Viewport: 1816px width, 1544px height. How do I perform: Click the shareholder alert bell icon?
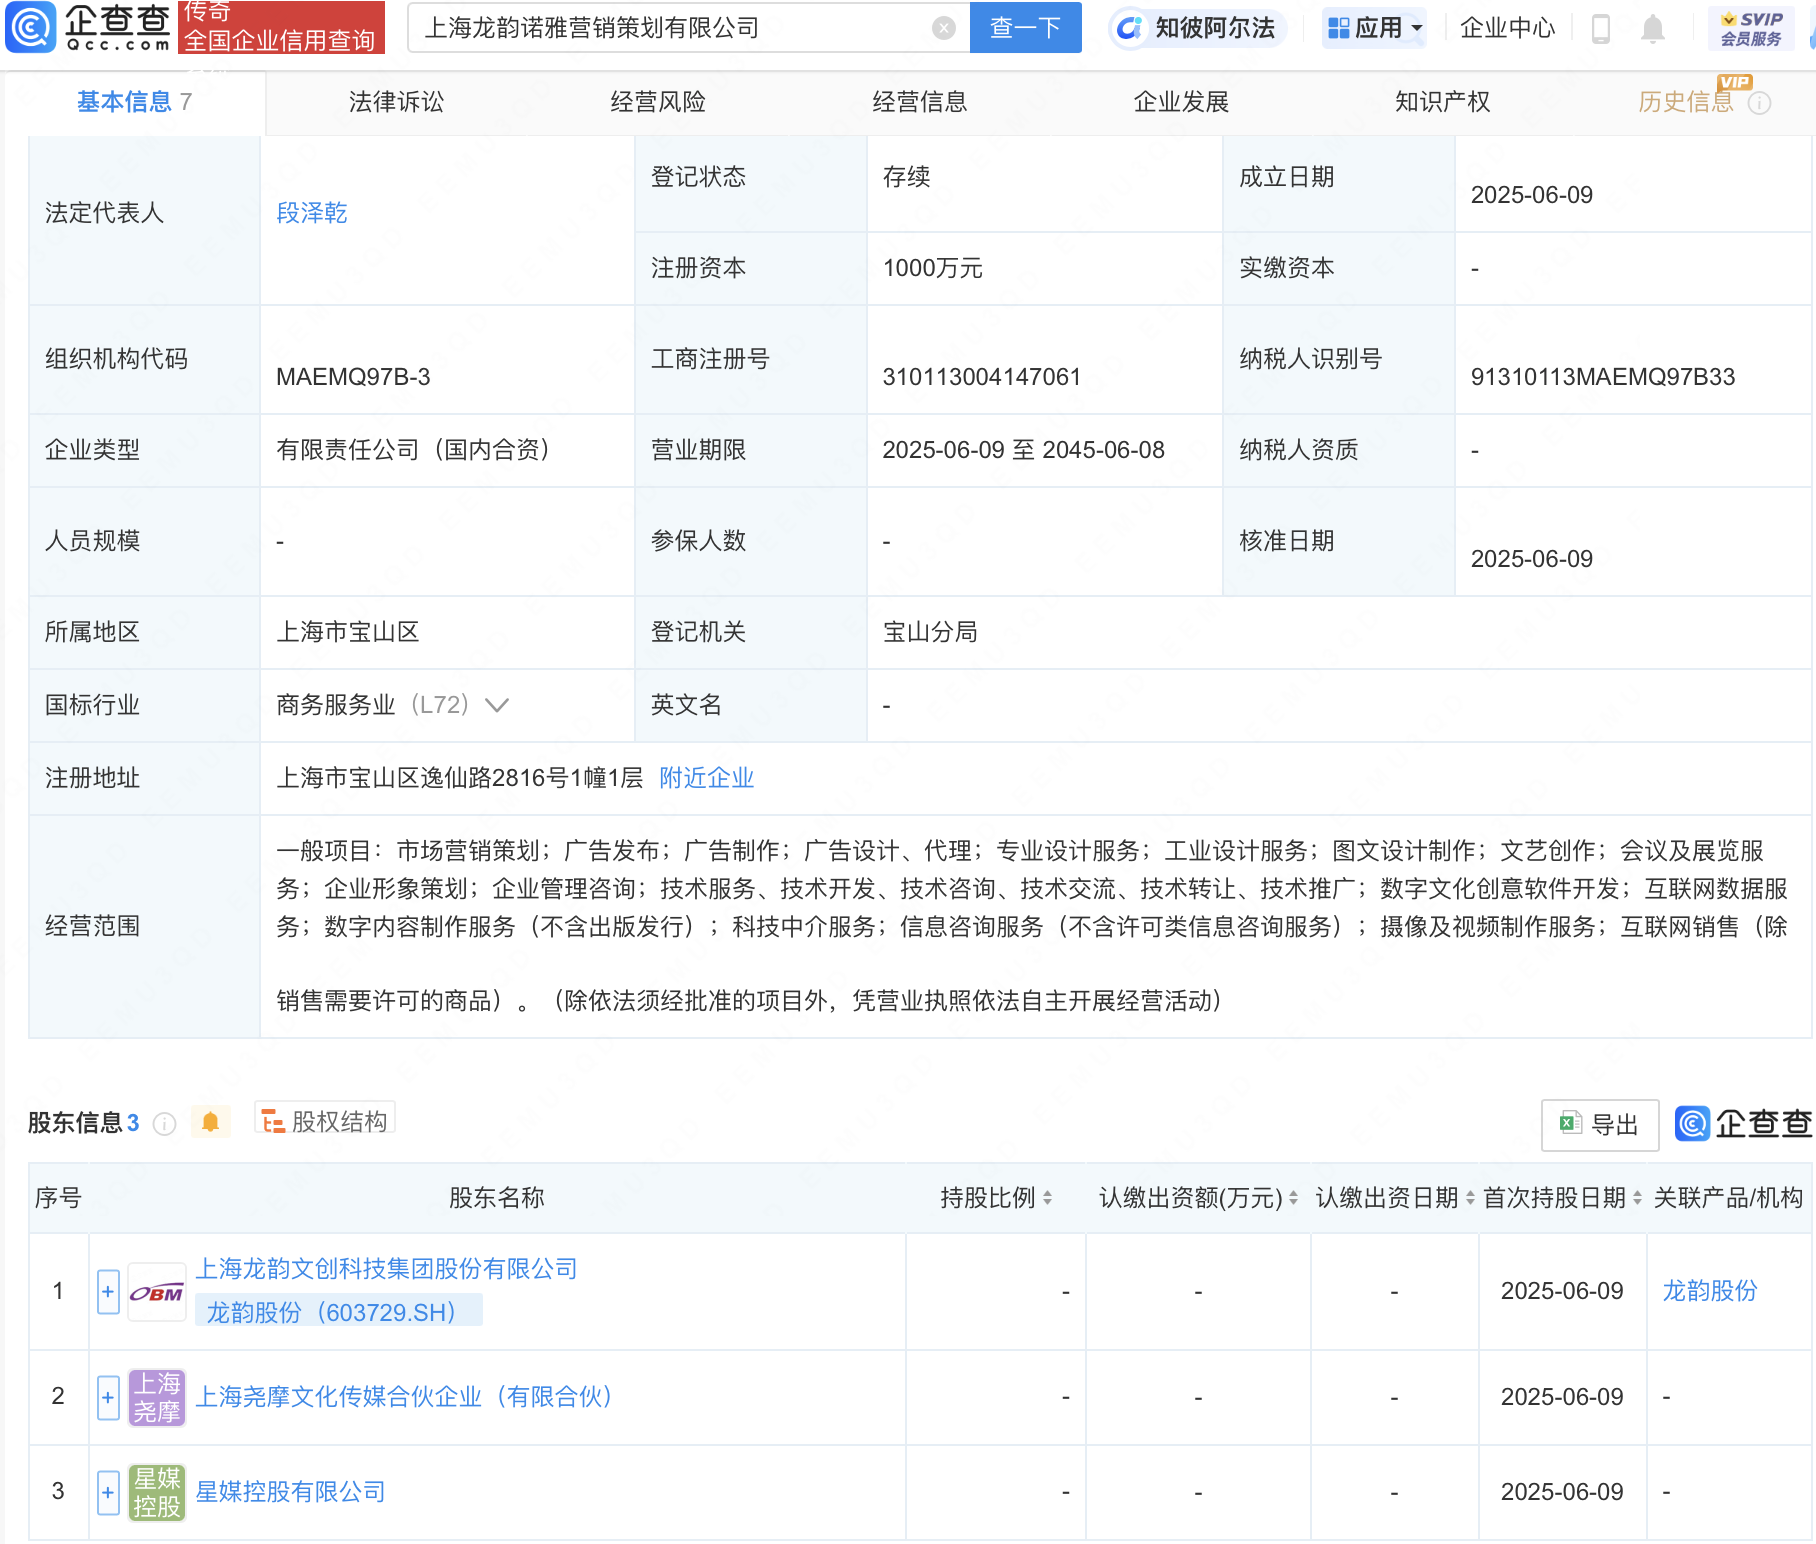click(x=210, y=1122)
